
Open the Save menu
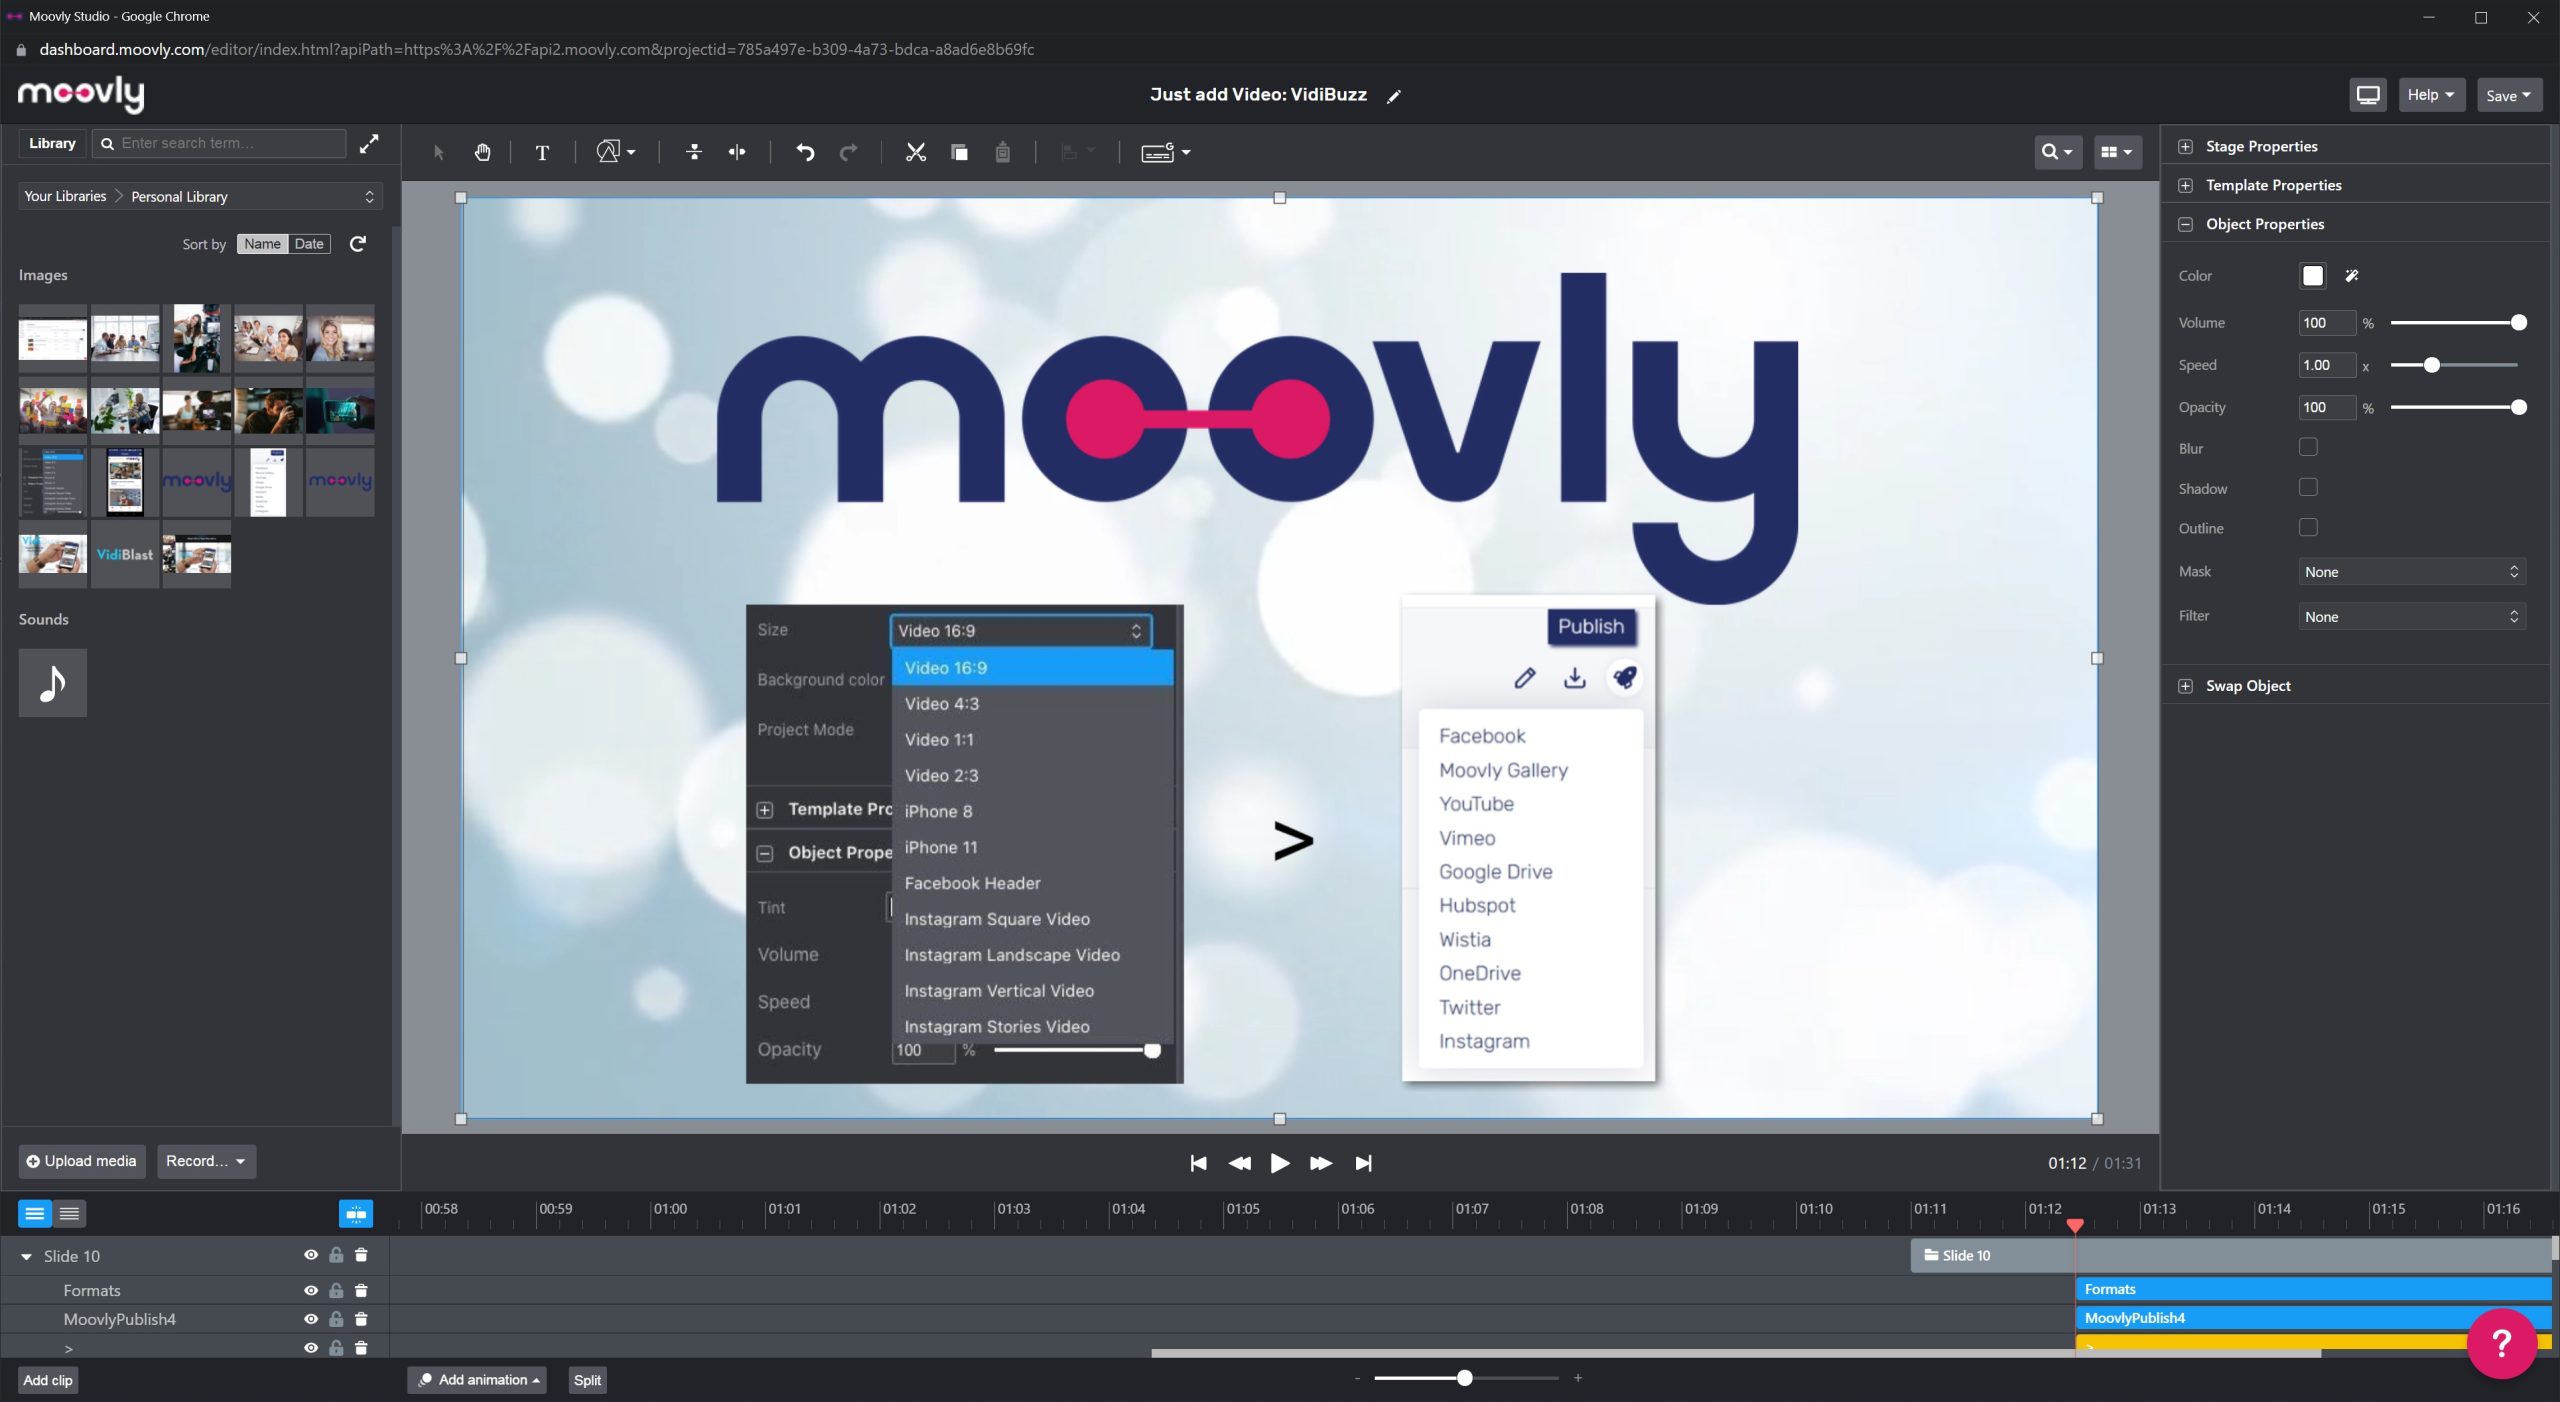click(2509, 95)
